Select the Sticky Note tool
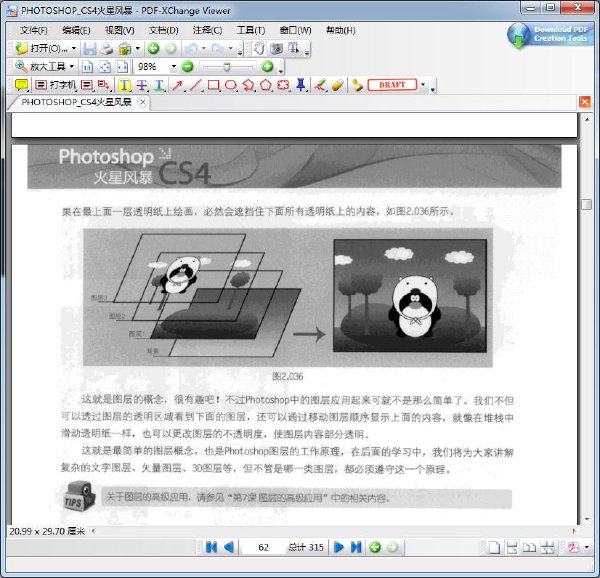 [x=21, y=85]
